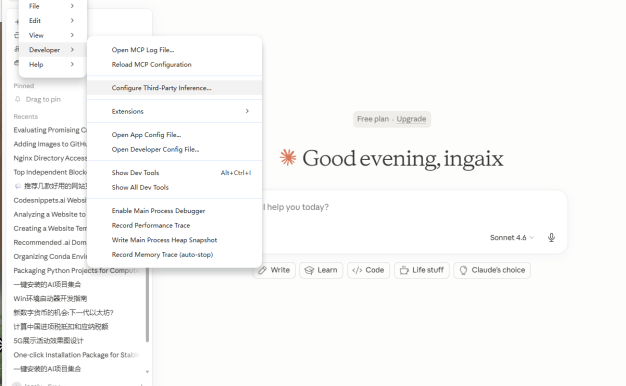Viewport: 626px width, 386px height.
Task: Select Show All Dev Tools
Action: [x=174, y=187]
